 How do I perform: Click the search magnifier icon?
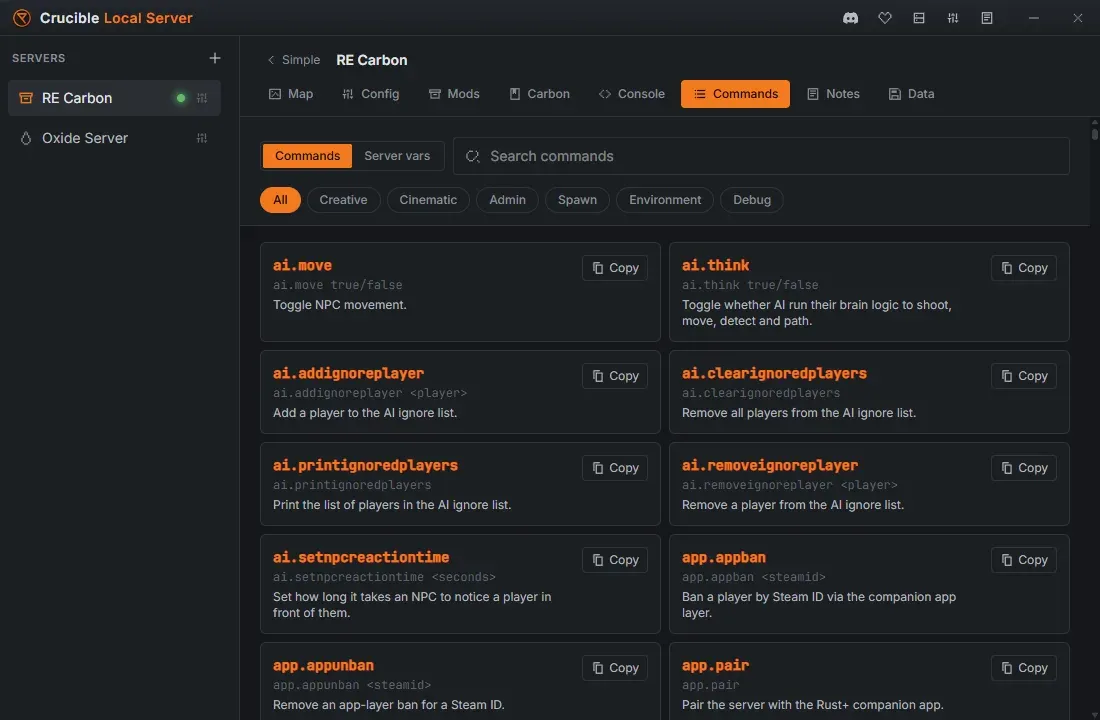point(473,156)
